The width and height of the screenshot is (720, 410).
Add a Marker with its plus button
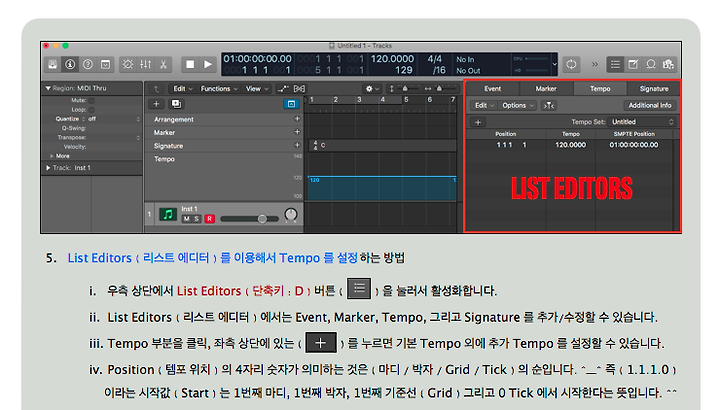tap(297, 132)
